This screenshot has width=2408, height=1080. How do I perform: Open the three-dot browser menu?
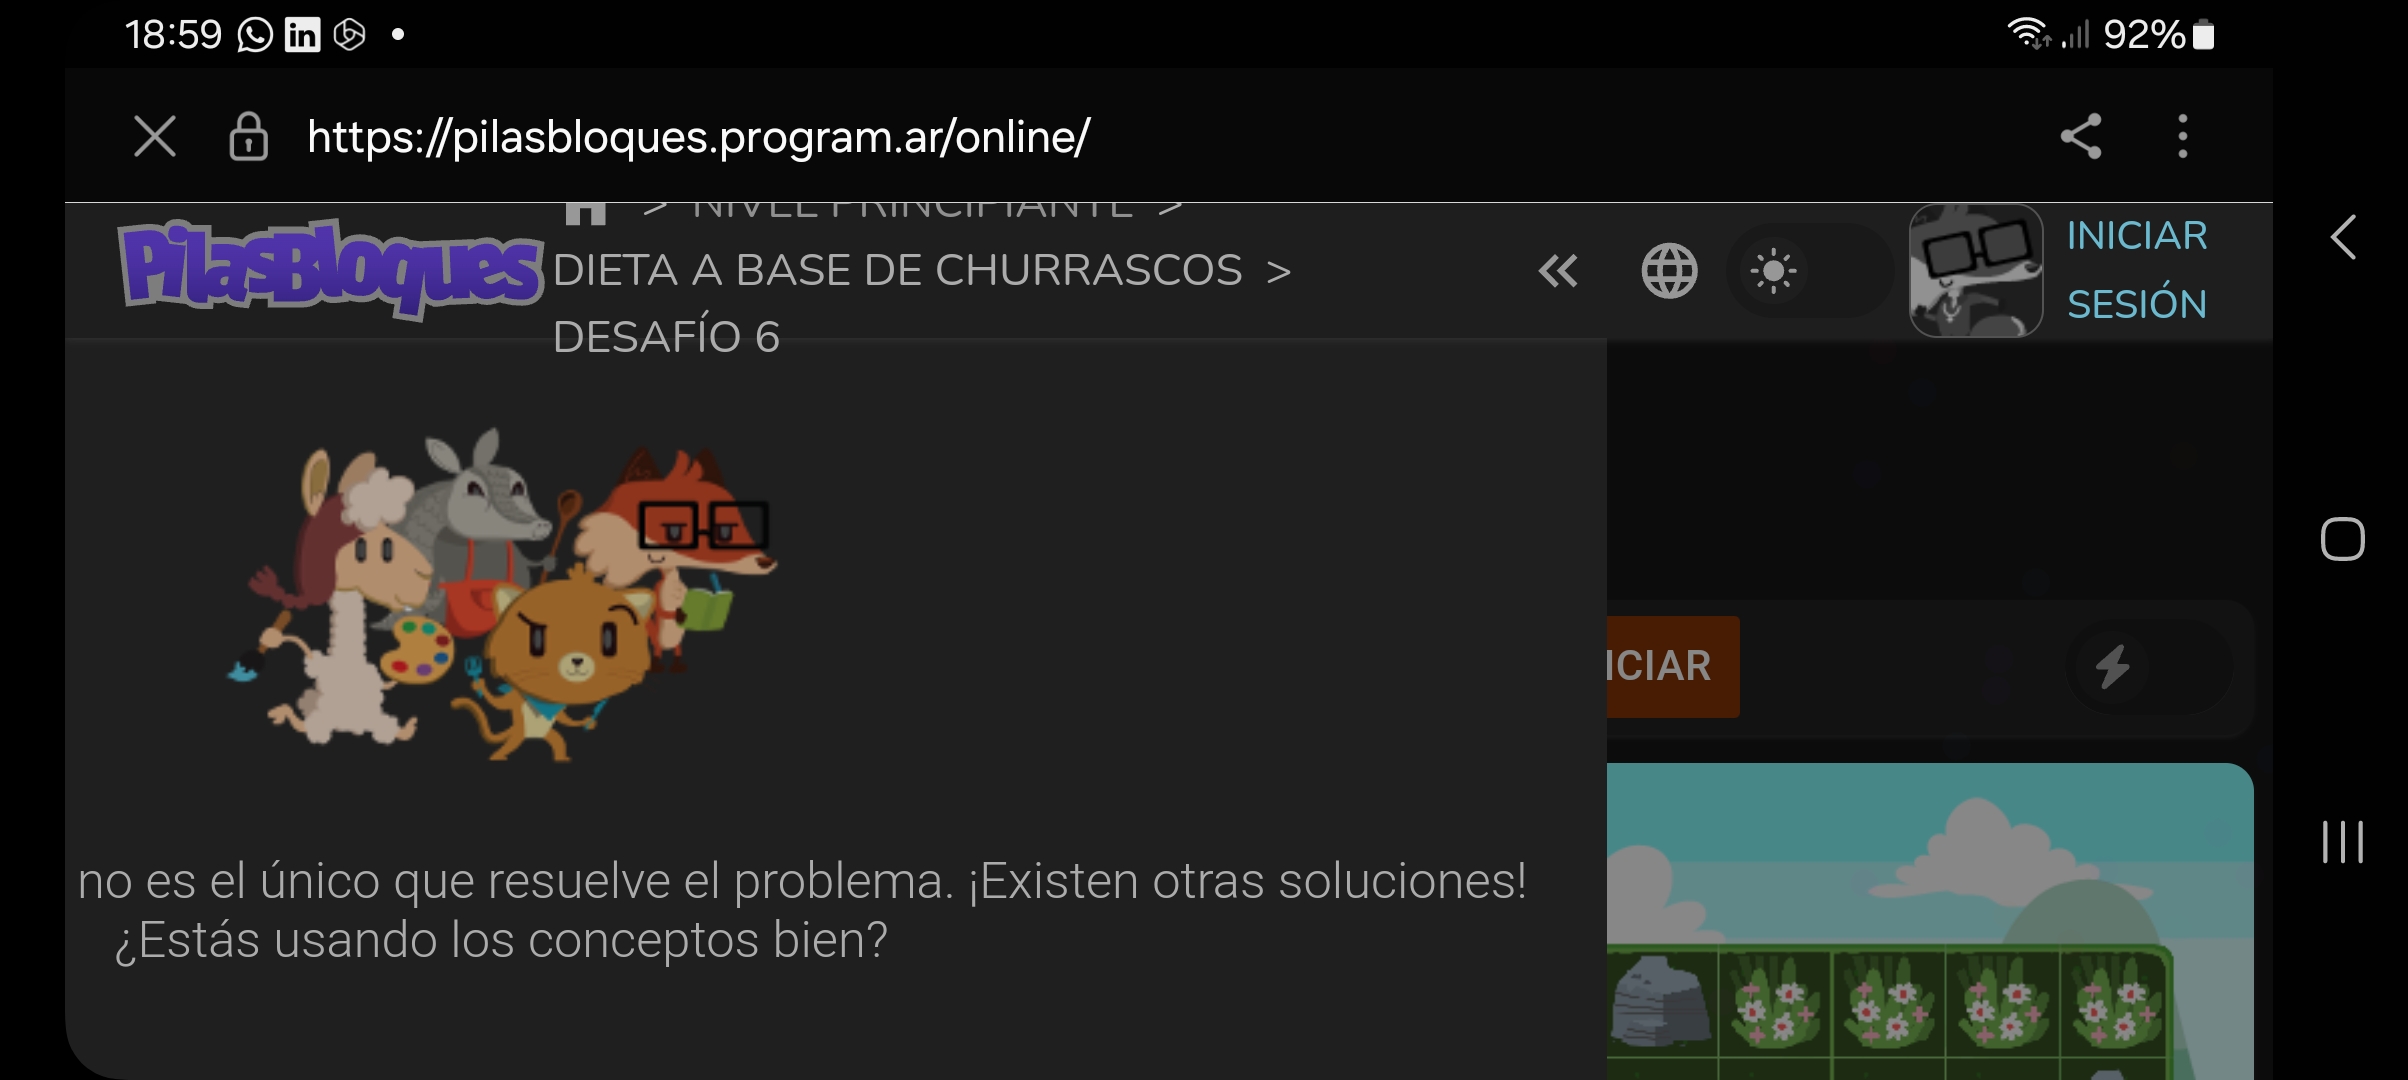click(2182, 136)
